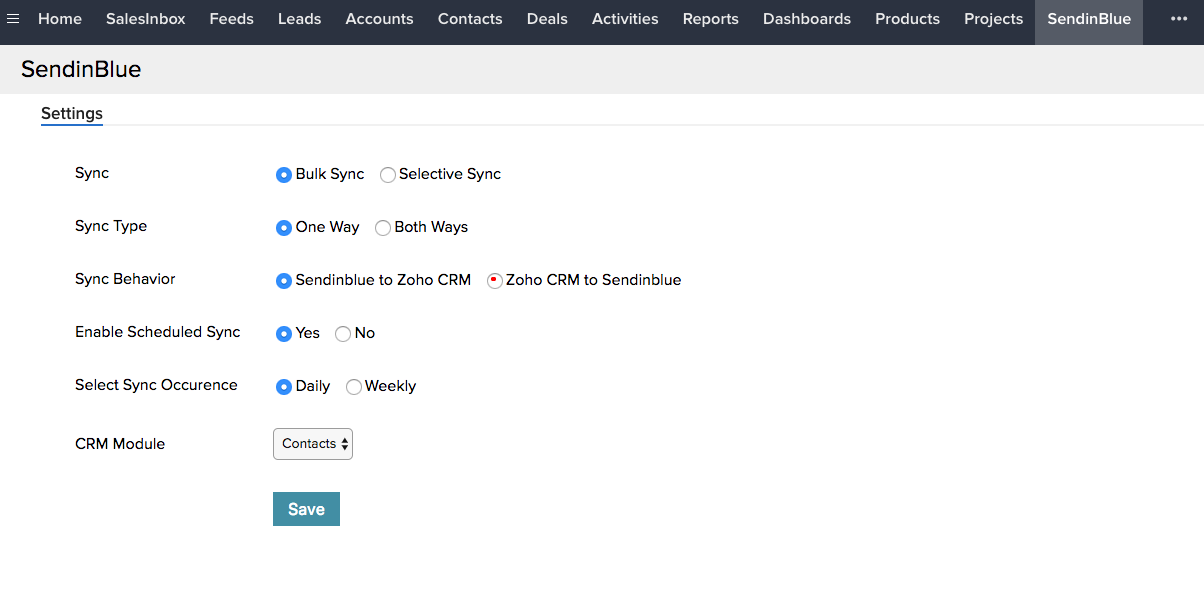This screenshot has width=1204, height=591.
Task: Click the Settings sub-tab
Action: pos(72,114)
